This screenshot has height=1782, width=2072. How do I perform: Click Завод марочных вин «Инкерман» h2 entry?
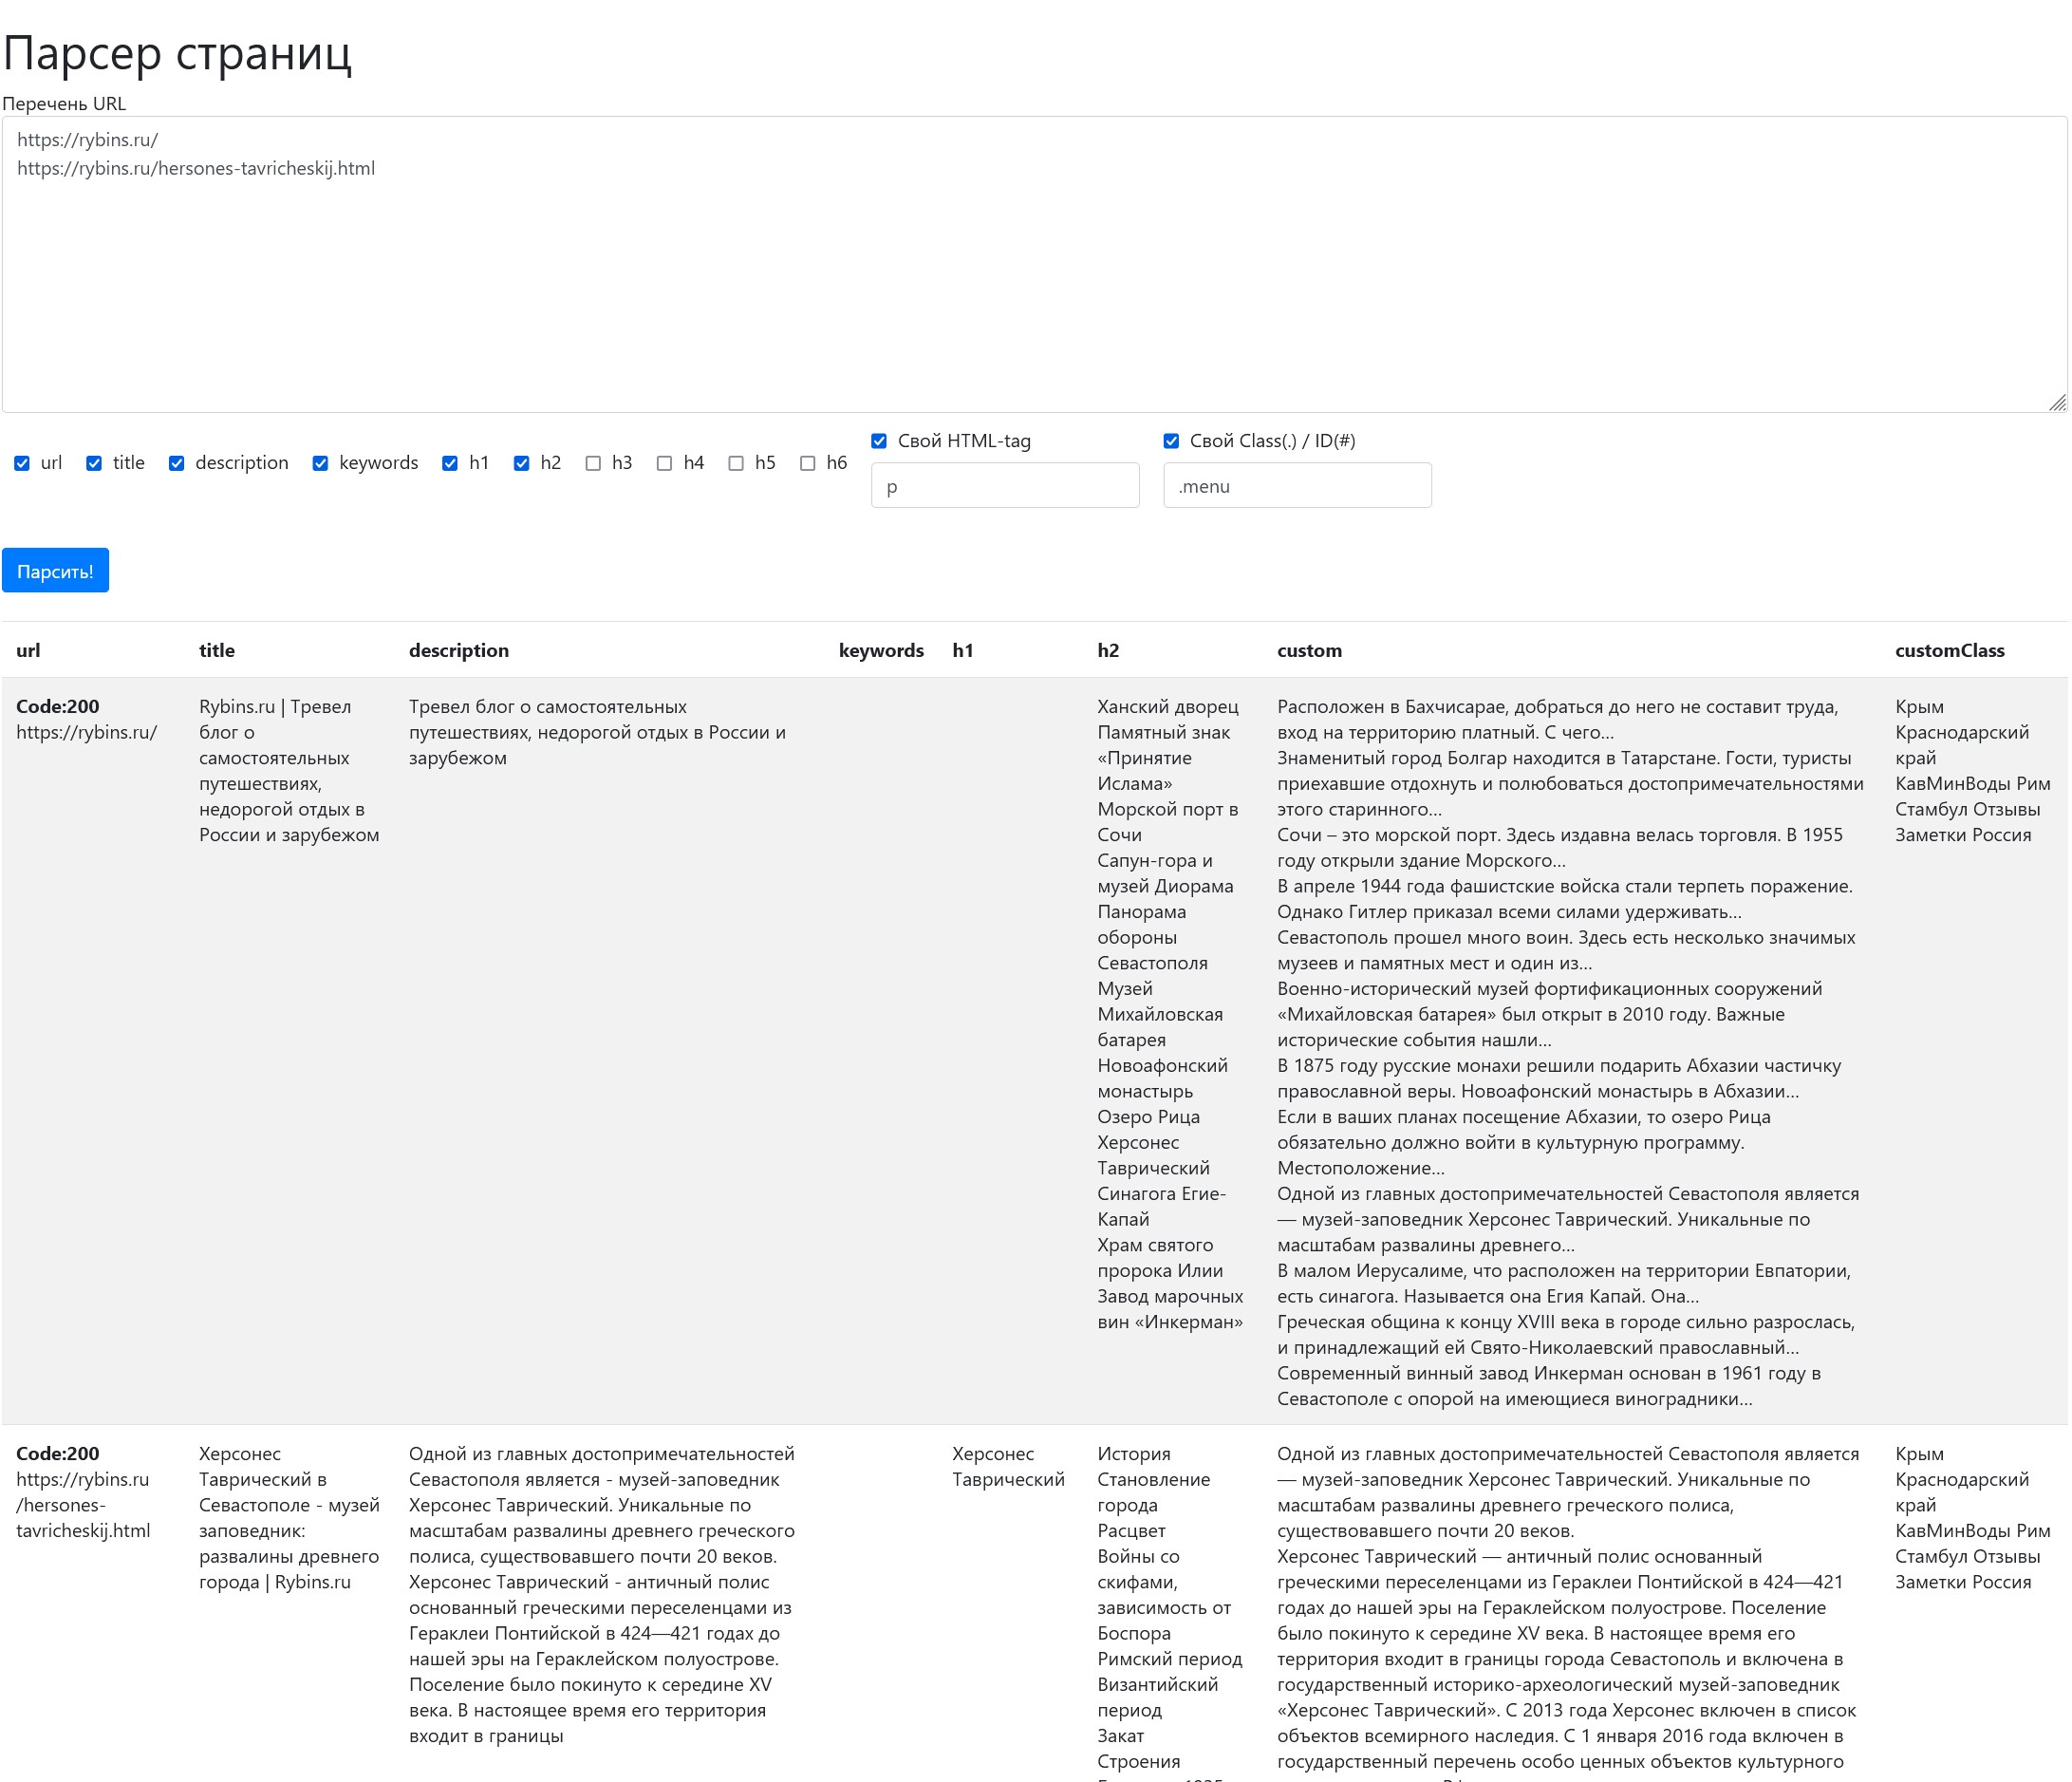click(1170, 1308)
